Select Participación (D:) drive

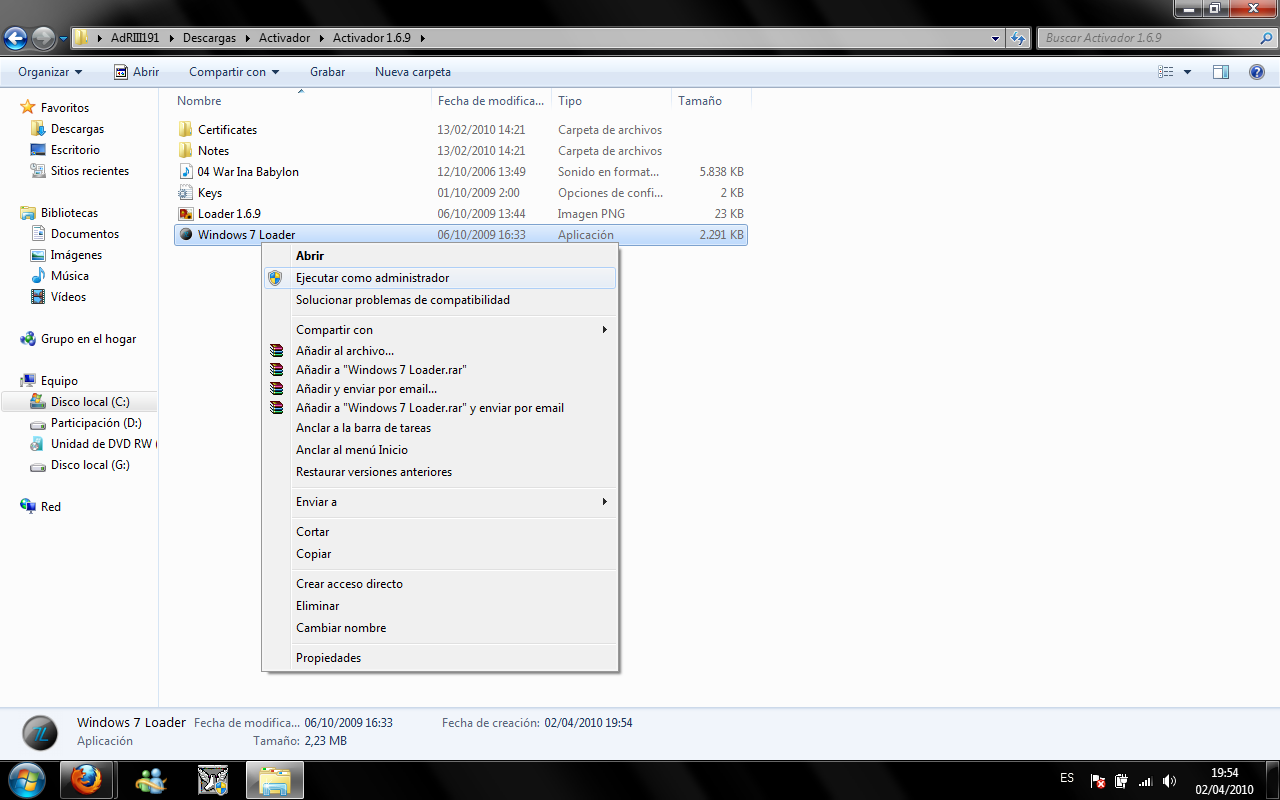(96, 423)
